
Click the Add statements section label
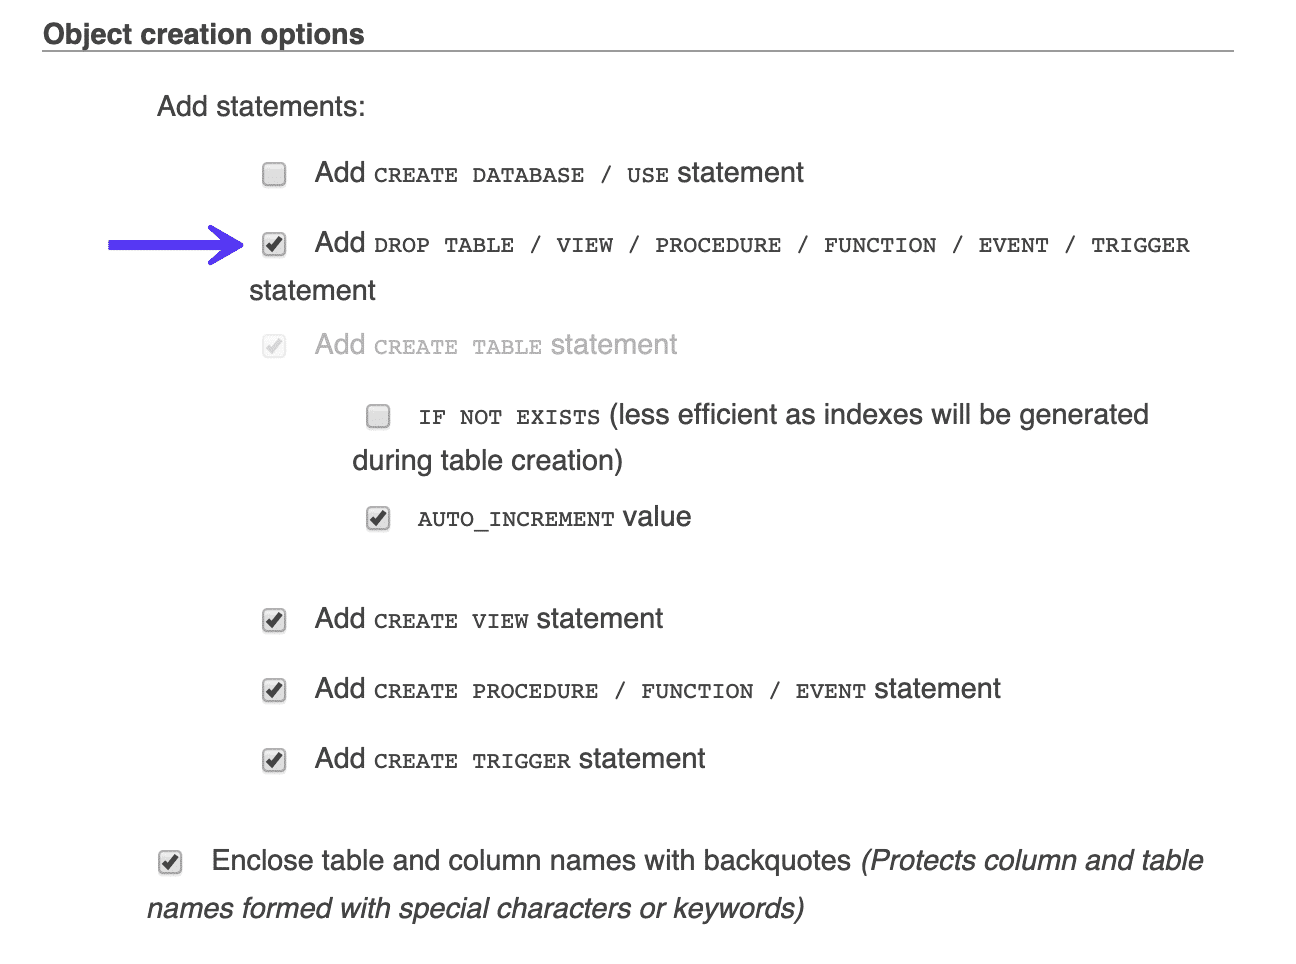pos(261,105)
